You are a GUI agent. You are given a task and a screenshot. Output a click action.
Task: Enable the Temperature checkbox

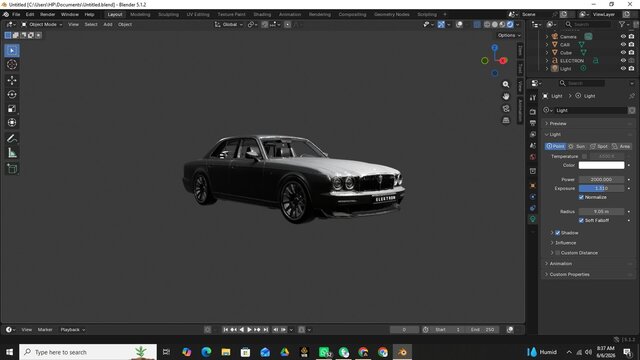tap(584, 156)
